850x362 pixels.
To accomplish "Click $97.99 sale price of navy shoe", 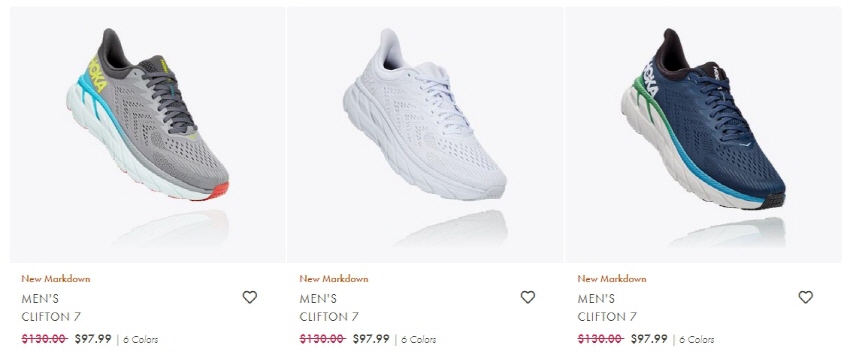I will click(649, 339).
